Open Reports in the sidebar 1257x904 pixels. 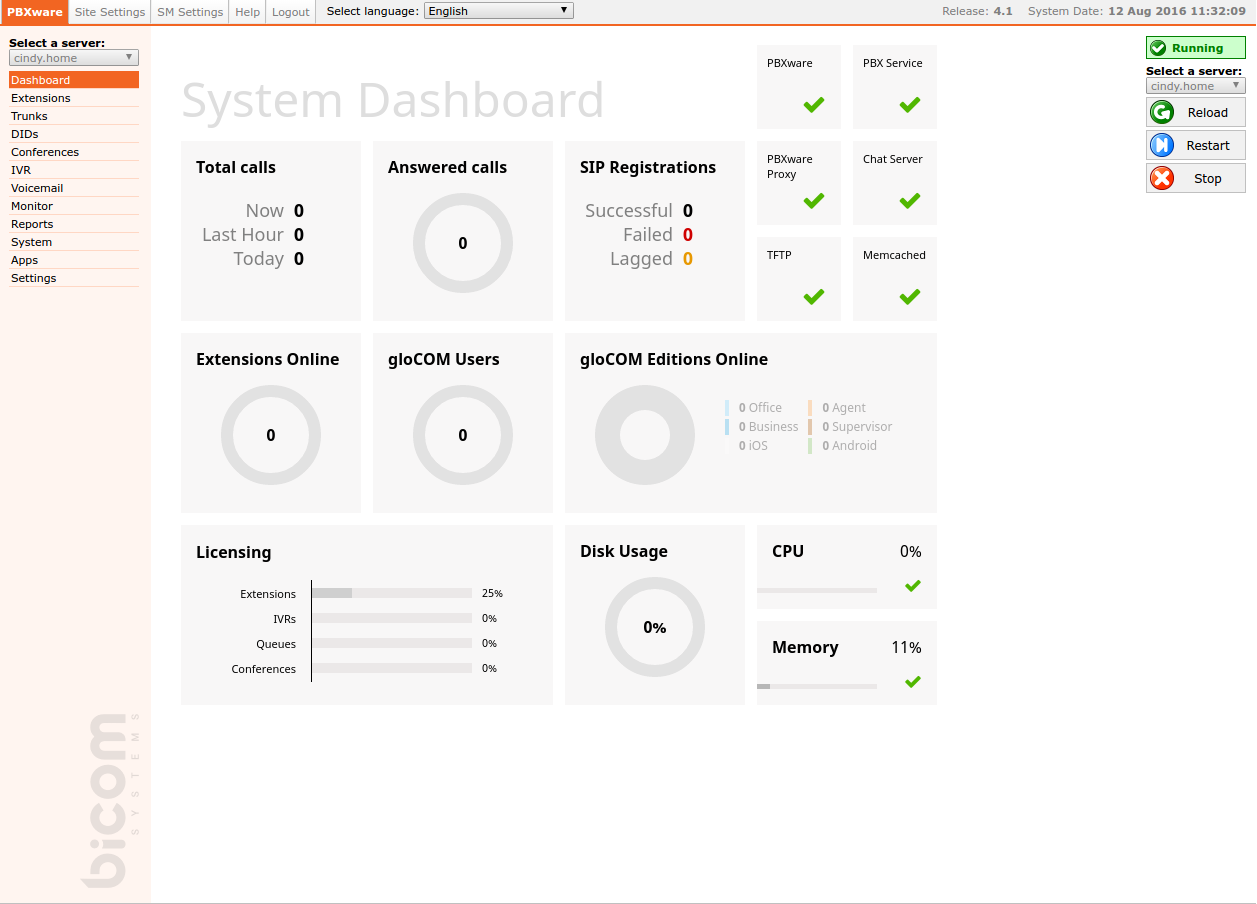(x=74, y=224)
